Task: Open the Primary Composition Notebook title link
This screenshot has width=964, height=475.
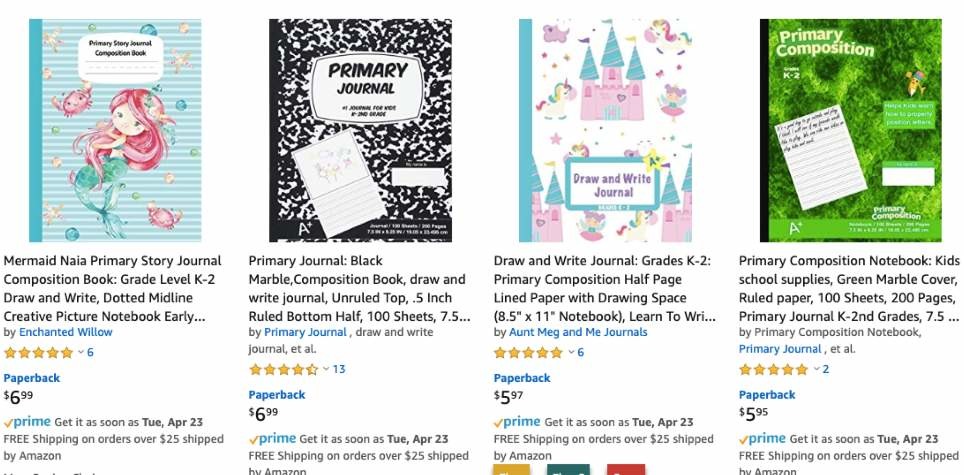Action: [x=850, y=289]
